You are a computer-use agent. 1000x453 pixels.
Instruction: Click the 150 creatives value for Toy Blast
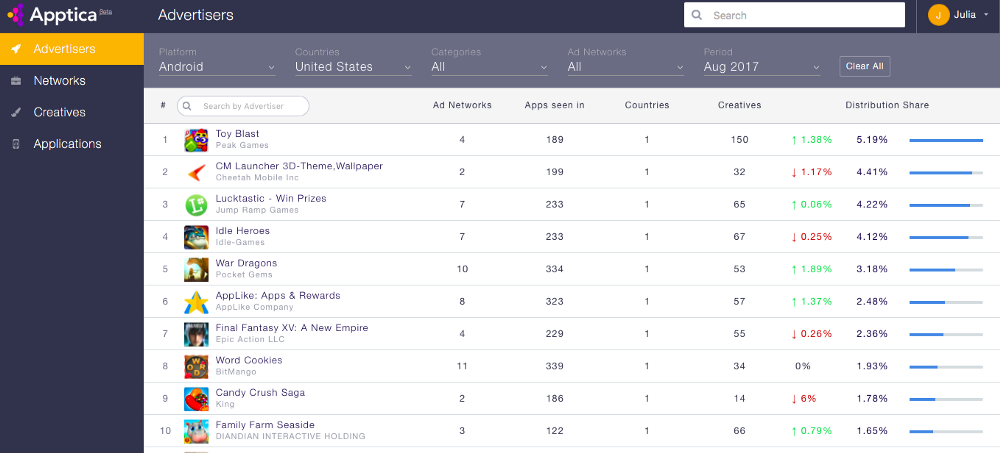(739, 140)
